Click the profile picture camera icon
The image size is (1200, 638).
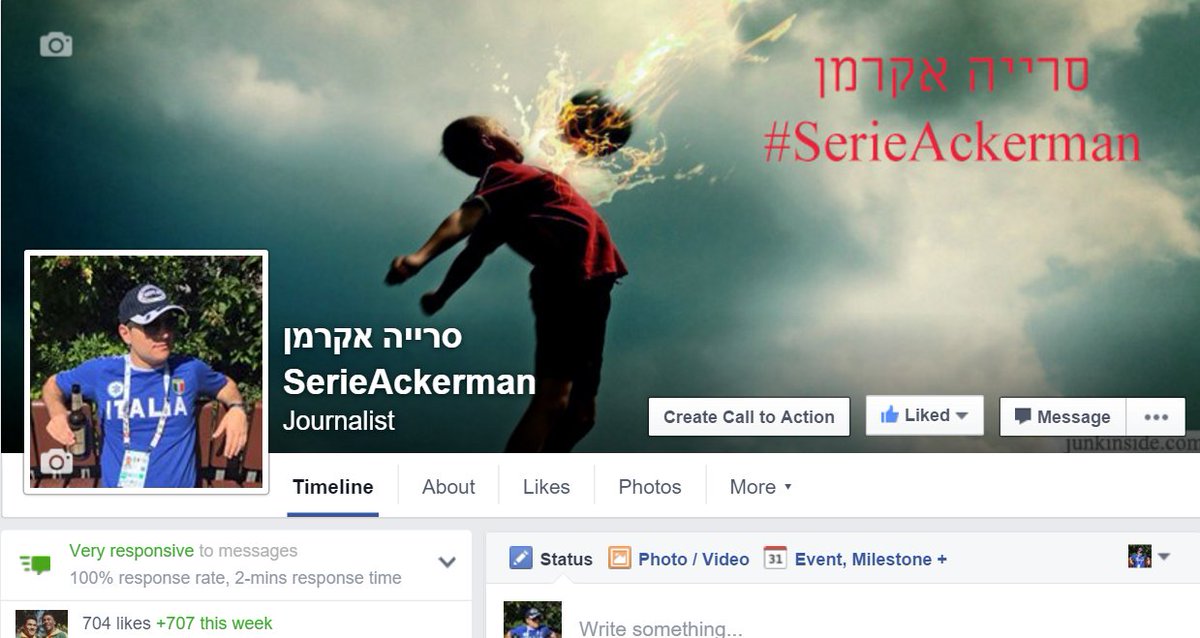56,461
